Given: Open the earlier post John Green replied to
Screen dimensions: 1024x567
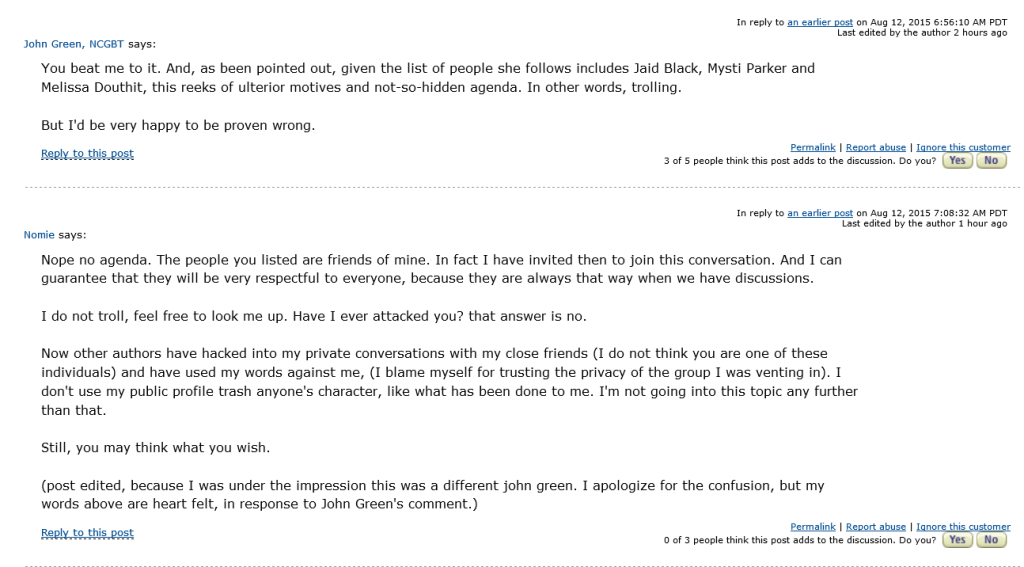Looking at the screenshot, I should coord(820,22).
